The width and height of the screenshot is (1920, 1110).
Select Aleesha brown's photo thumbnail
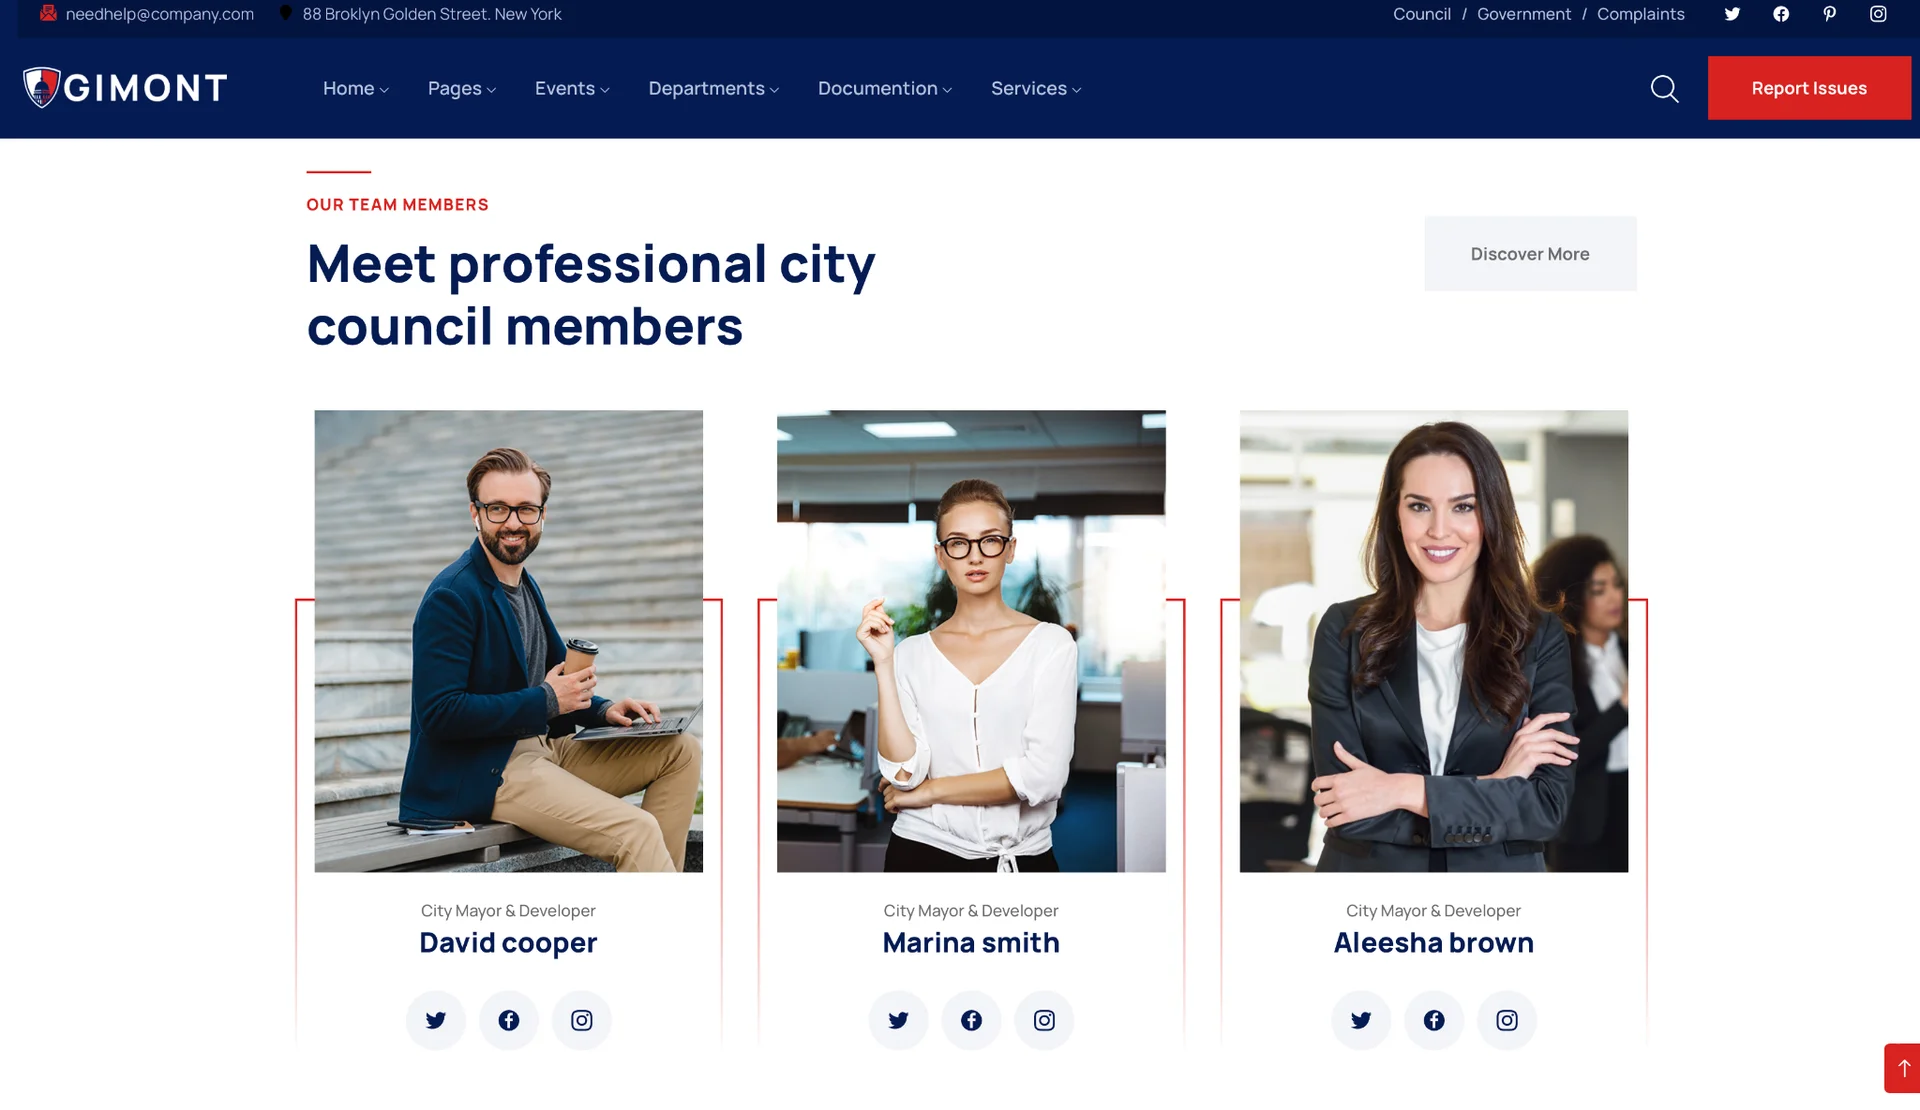pos(1433,641)
